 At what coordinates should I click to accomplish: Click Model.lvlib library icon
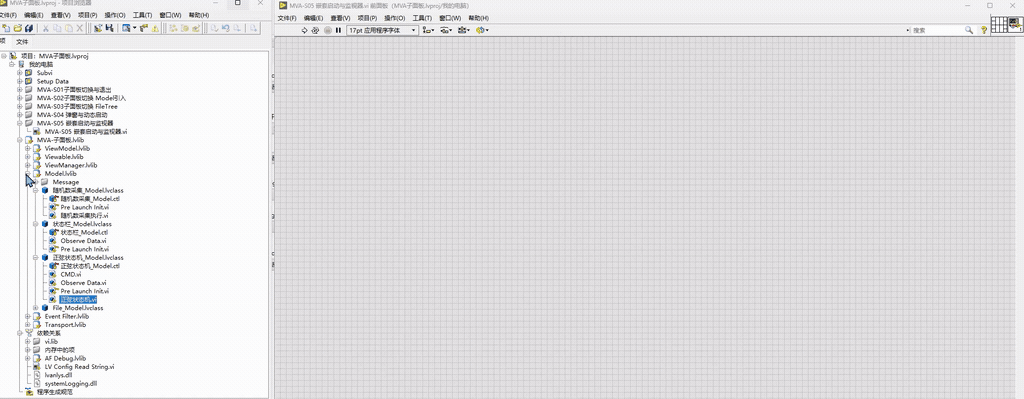pos(37,174)
